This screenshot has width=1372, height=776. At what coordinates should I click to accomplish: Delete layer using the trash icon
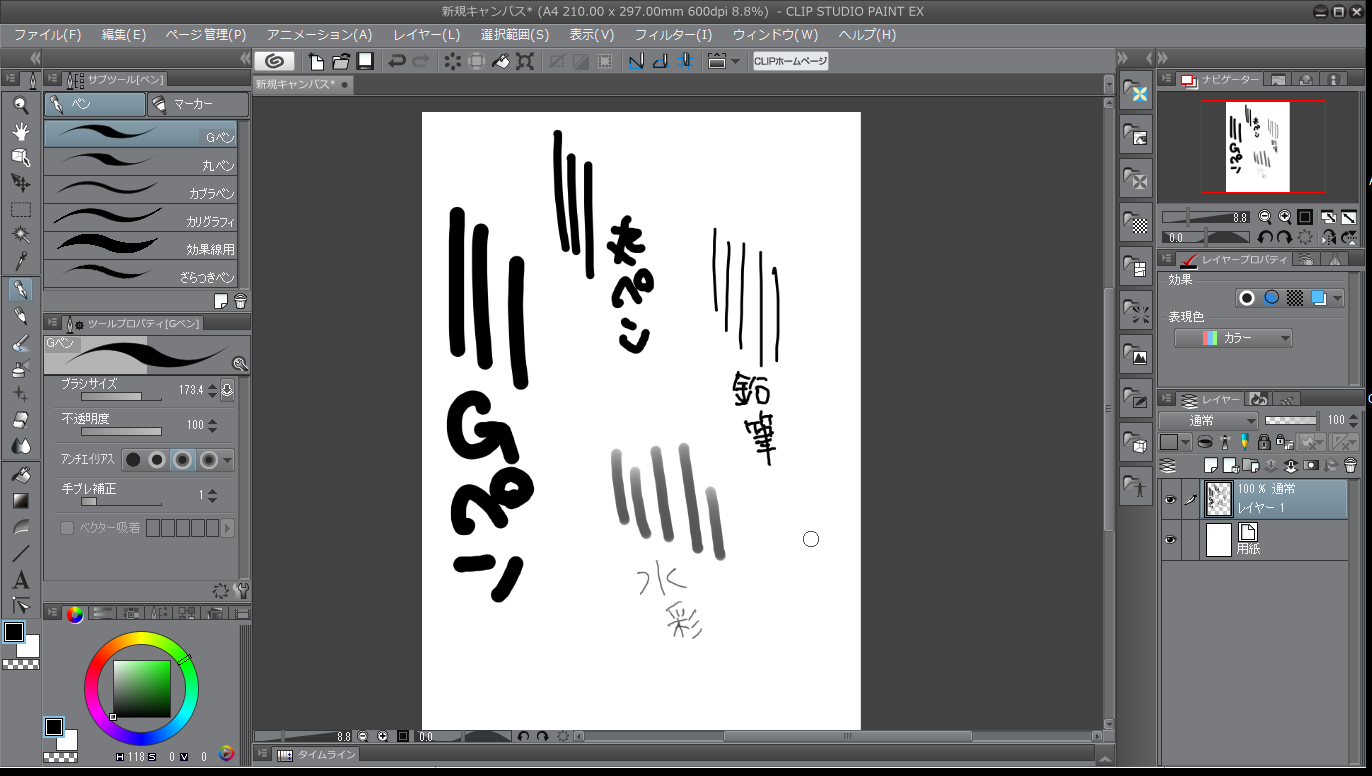[x=1349, y=465]
